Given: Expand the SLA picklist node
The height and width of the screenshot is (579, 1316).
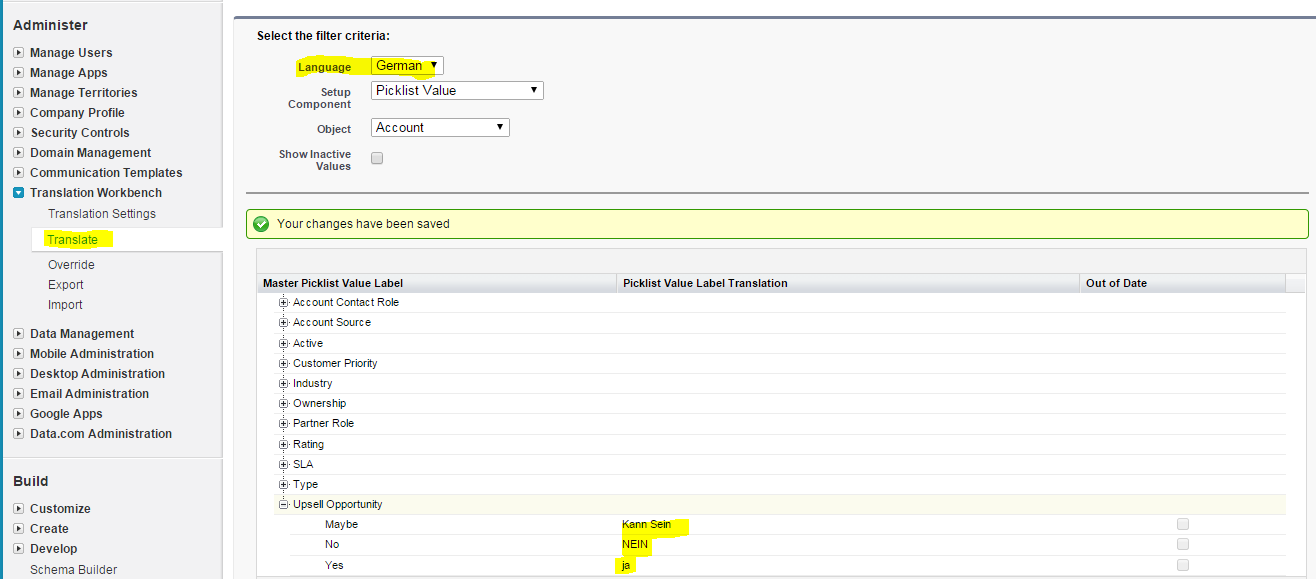Looking at the screenshot, I should point(284,465).
